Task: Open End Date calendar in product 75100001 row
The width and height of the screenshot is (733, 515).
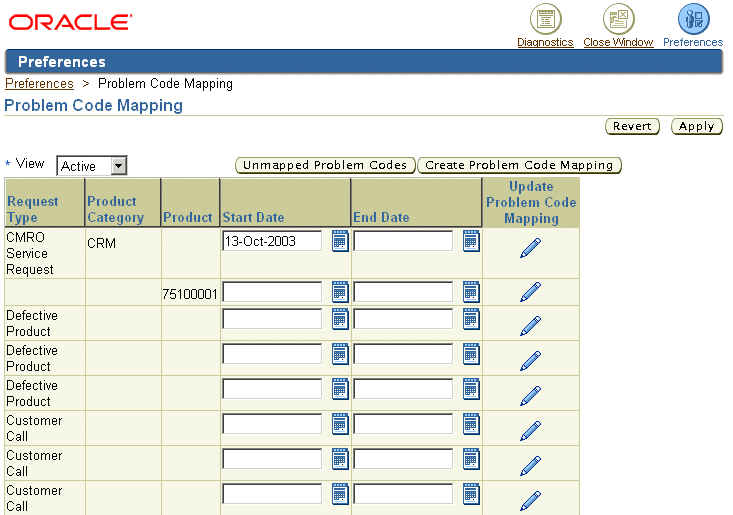Action: (471, 292)
